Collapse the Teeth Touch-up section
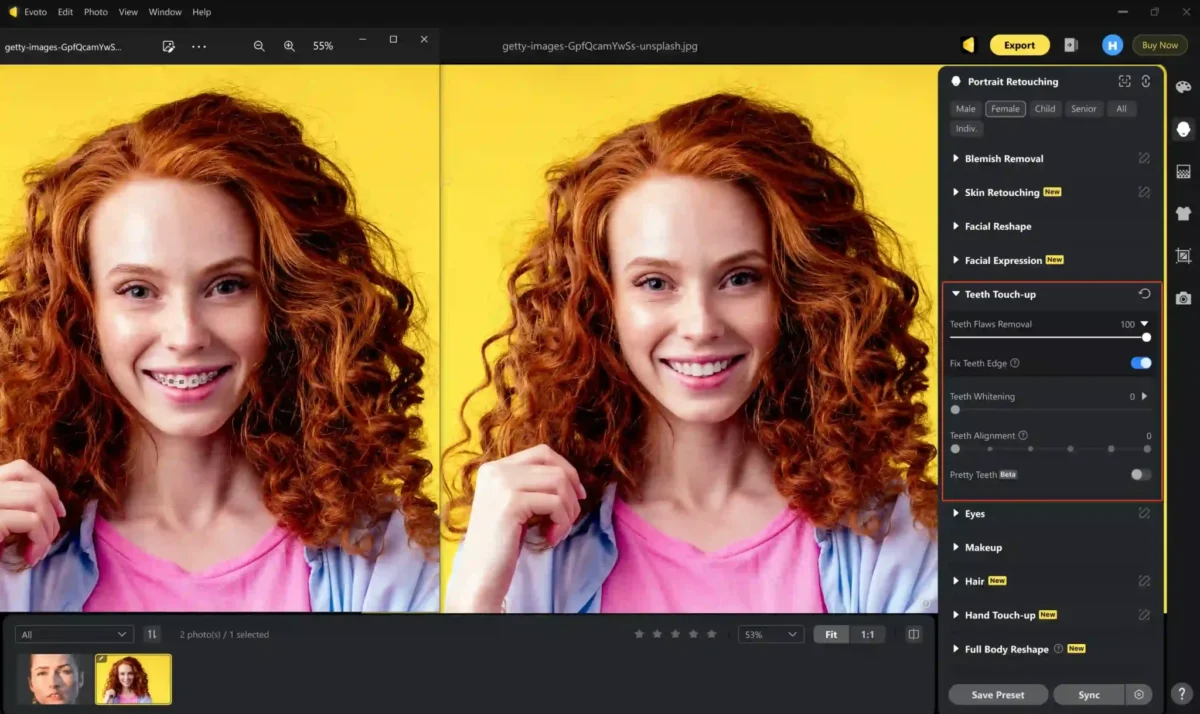Image resolution: width=1200 pixels, height=714 pixels. (x=956, y=294)
